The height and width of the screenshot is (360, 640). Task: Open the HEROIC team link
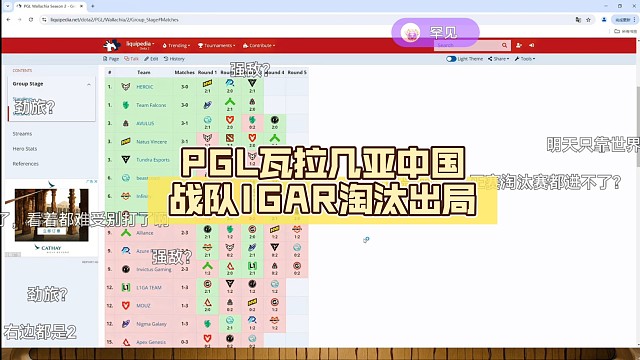145,87
